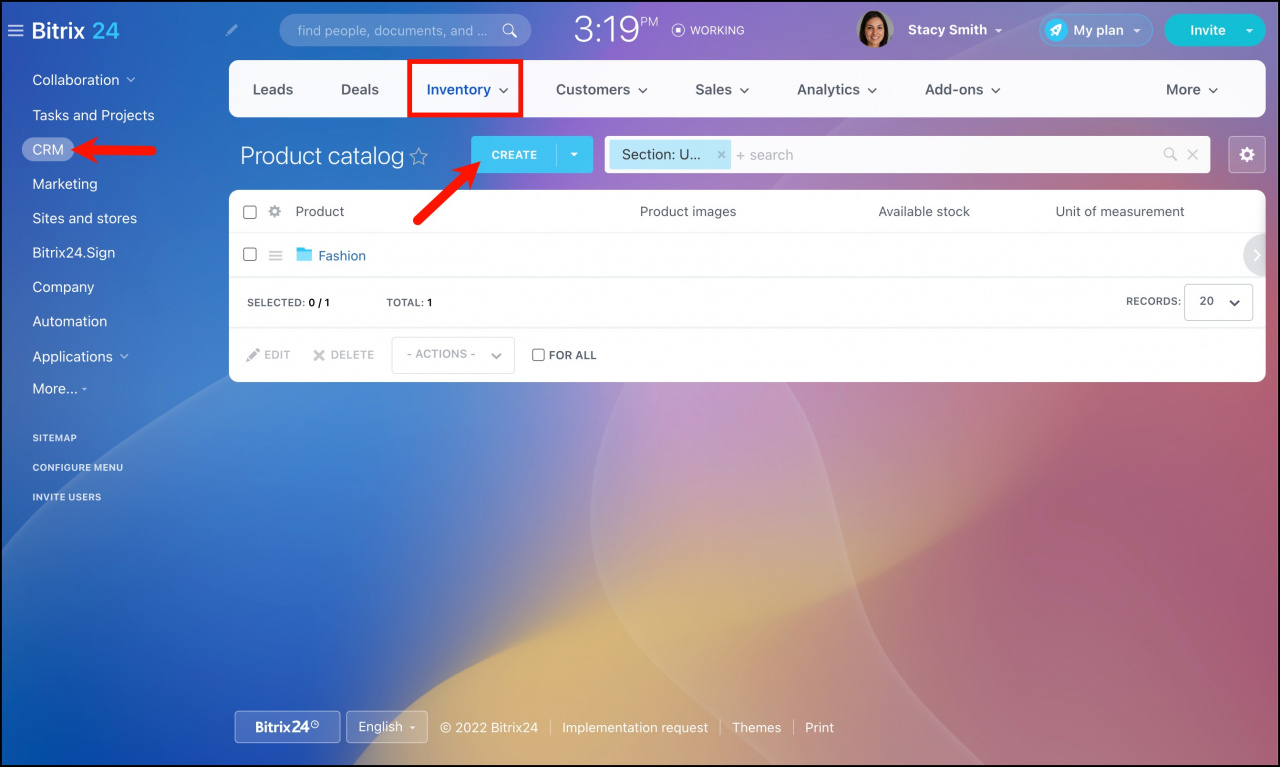This screenshot has height=767, width=1280.
Task: Open Bitrix24.Sign in sidebar
Action: [74, 253]
